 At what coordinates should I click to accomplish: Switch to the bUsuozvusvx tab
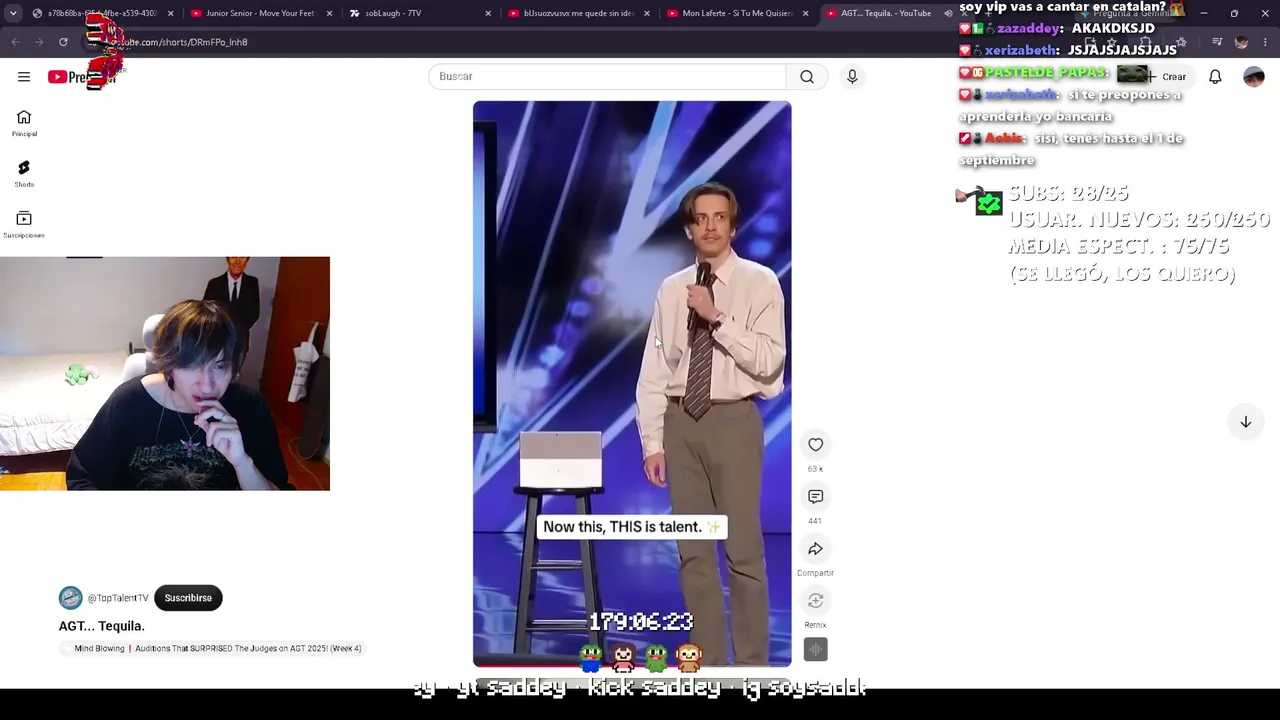pyautogui.click(x=578, y=13)
